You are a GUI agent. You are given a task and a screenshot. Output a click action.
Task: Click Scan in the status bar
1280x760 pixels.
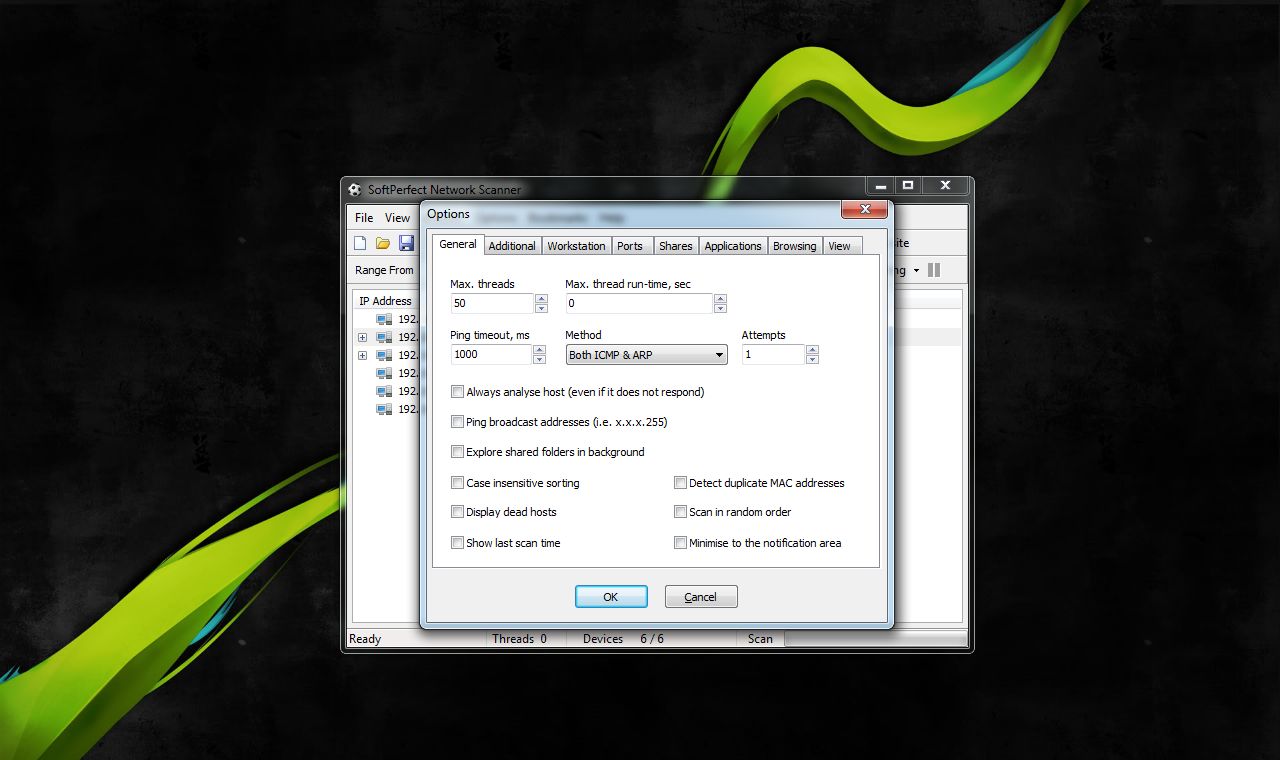tap(760, 639)
